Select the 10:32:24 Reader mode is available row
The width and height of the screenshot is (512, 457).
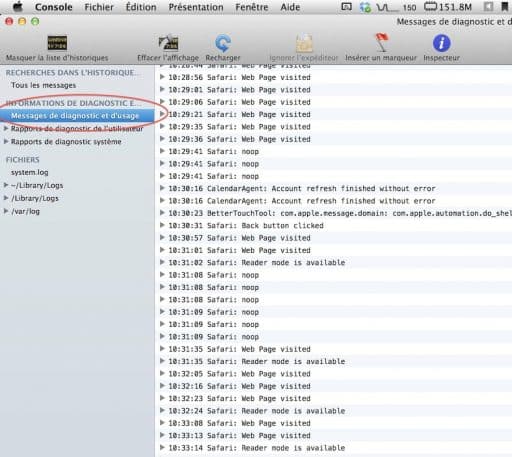pos(333,411)
